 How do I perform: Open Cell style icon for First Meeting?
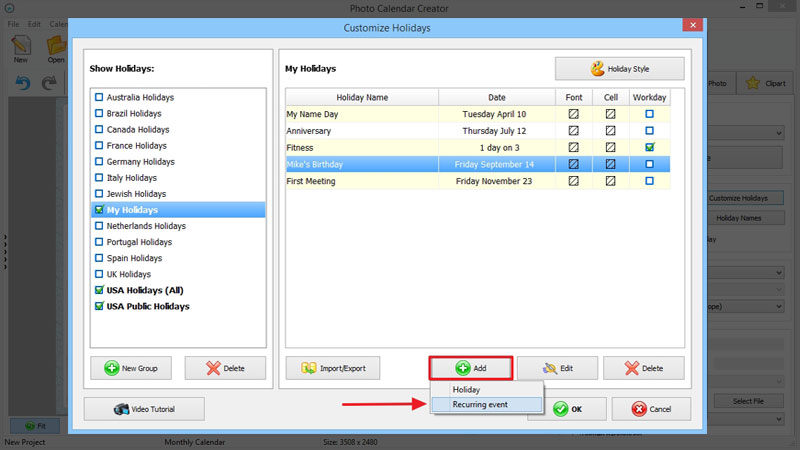click(x=610, y=181)
